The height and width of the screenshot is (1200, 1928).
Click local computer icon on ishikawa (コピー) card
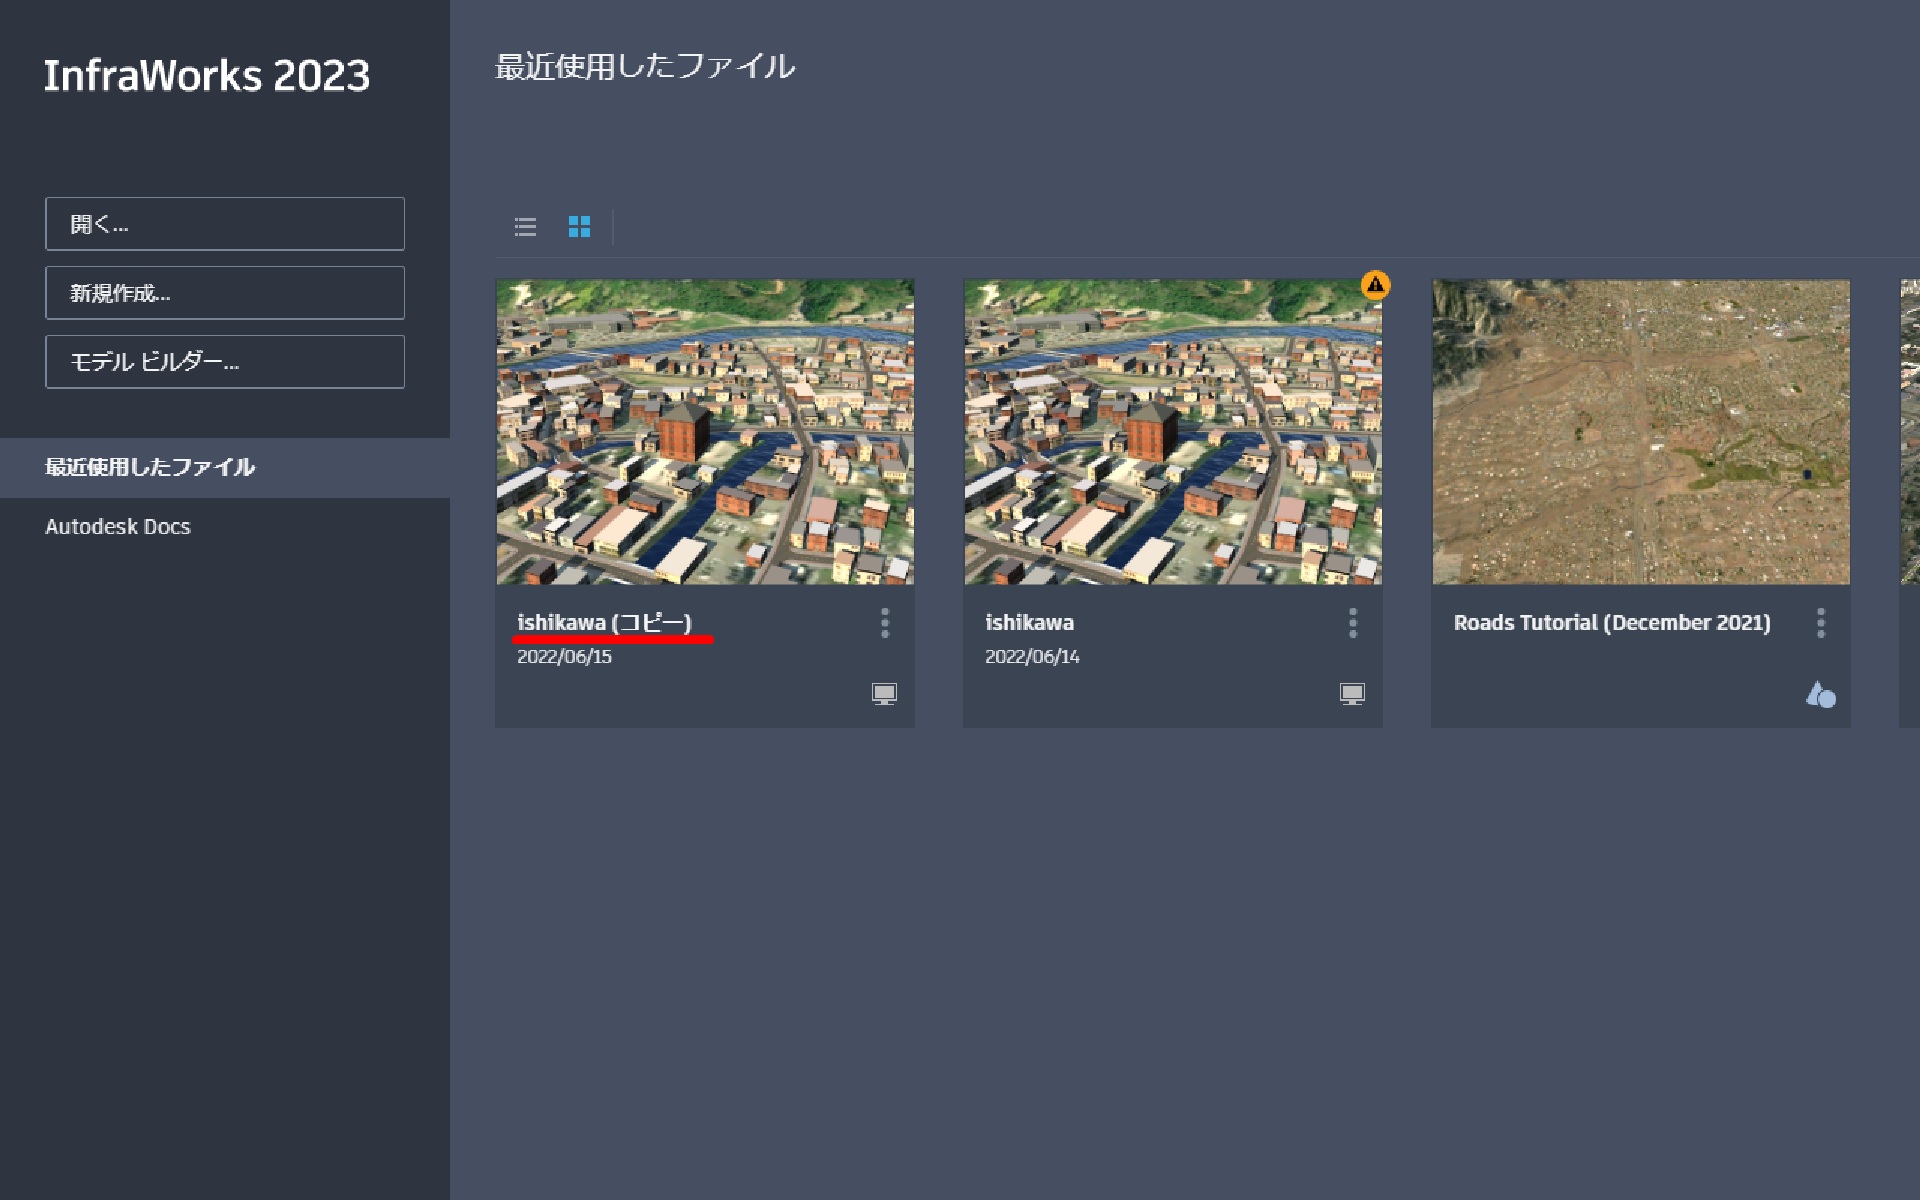point(885,694)
